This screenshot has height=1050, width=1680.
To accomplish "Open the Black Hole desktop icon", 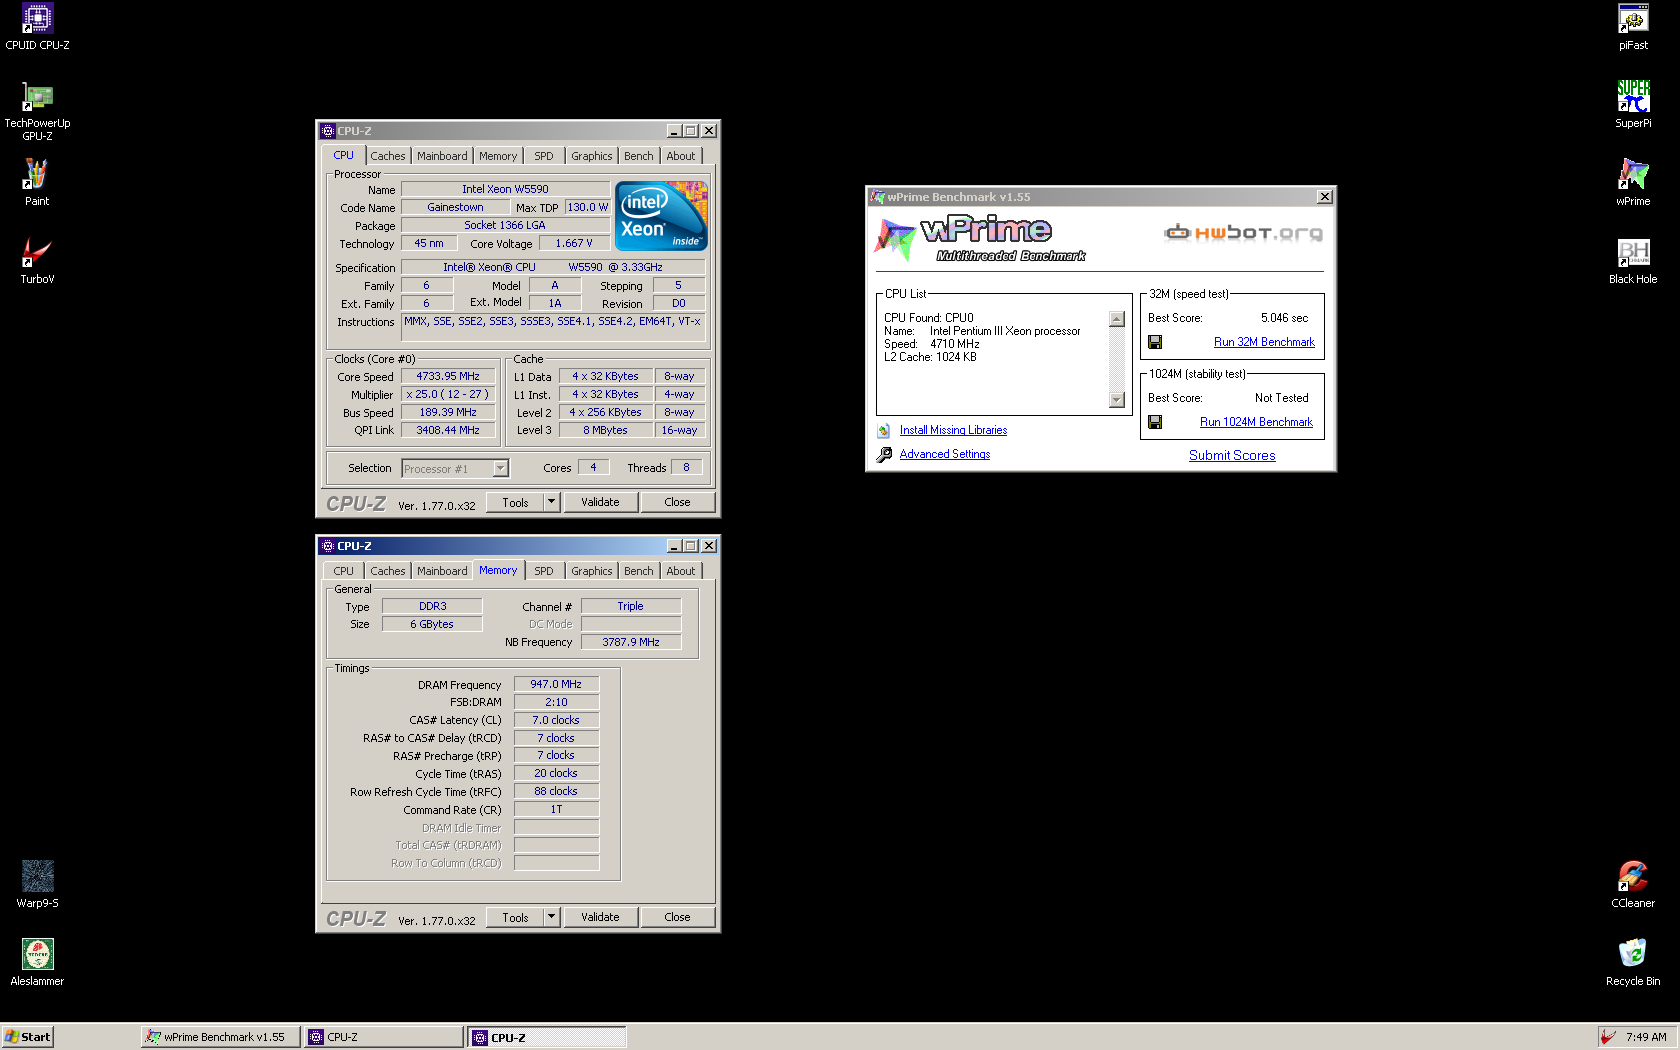I will [x=1633, y=261].
